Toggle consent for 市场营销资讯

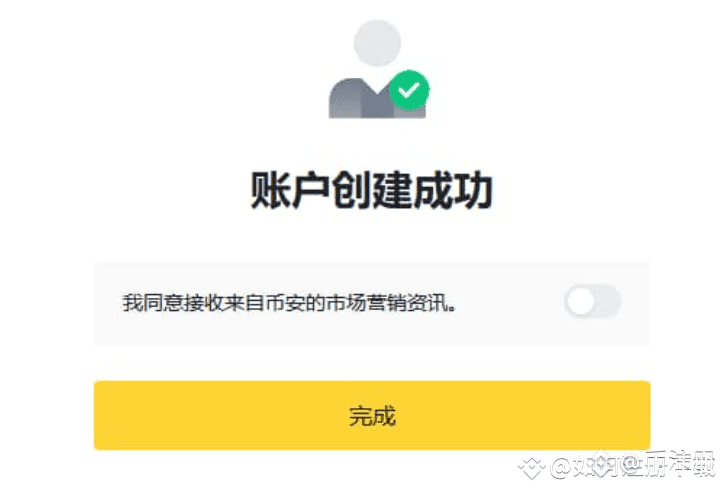point(593,302)
